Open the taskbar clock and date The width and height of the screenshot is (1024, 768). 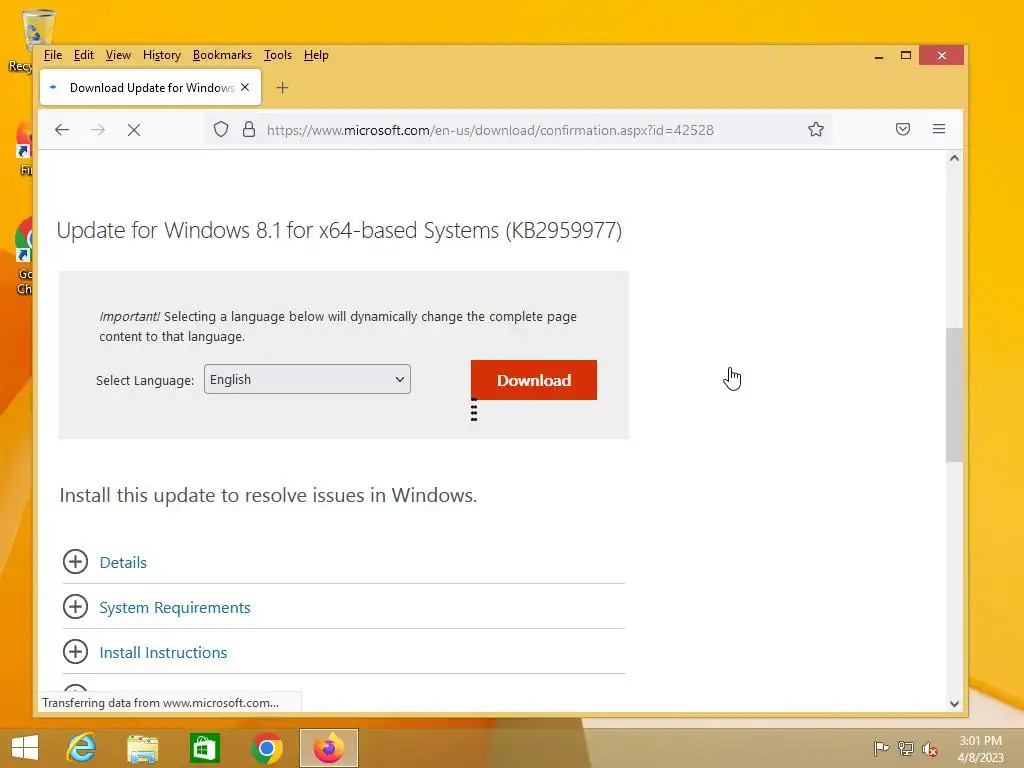coord(980,749)
